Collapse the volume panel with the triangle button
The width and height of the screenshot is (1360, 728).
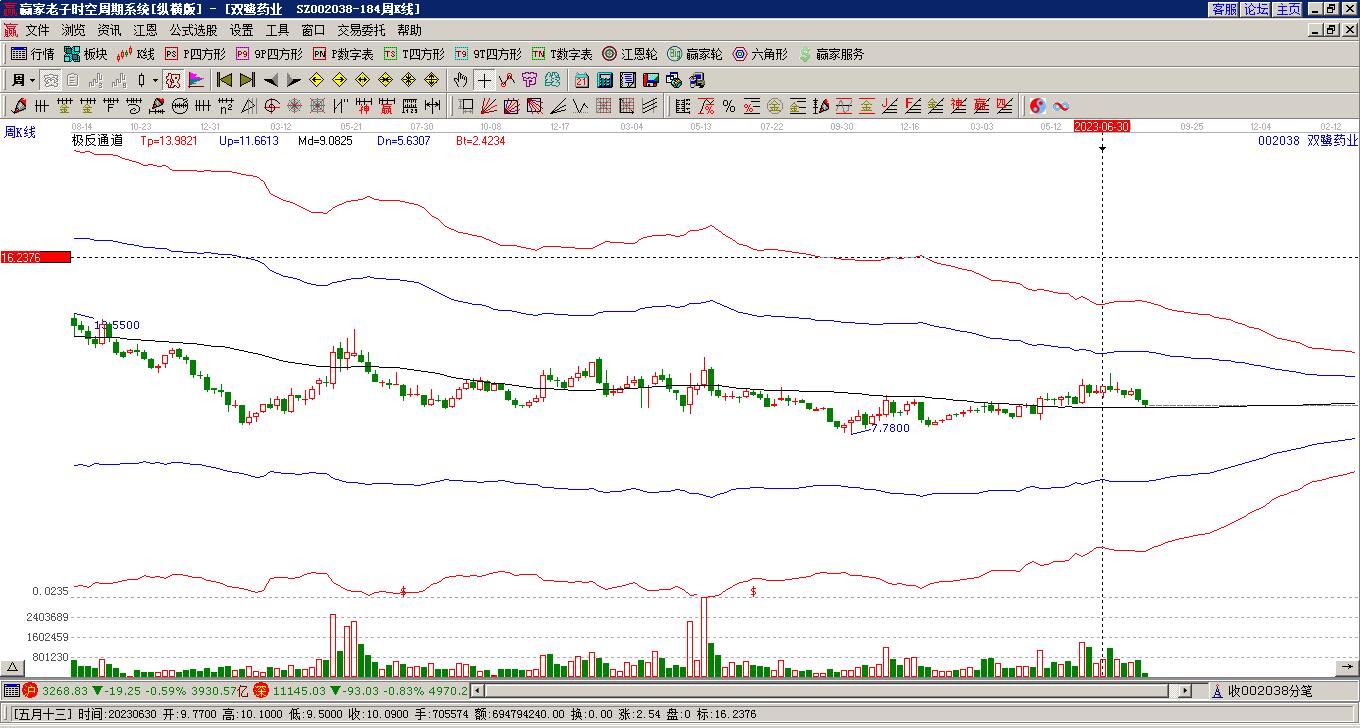pyautogui.click(x=12, y=667)
